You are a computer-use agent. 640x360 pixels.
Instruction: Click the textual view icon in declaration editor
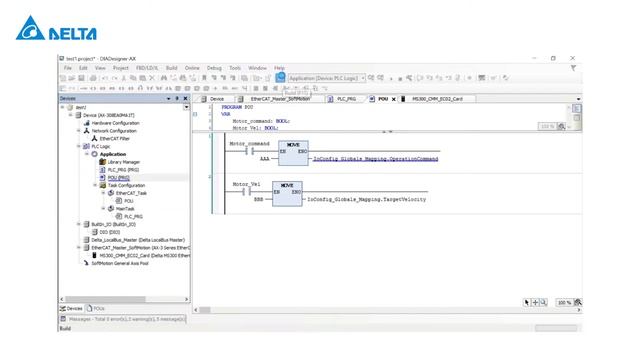tap(576, 109)
